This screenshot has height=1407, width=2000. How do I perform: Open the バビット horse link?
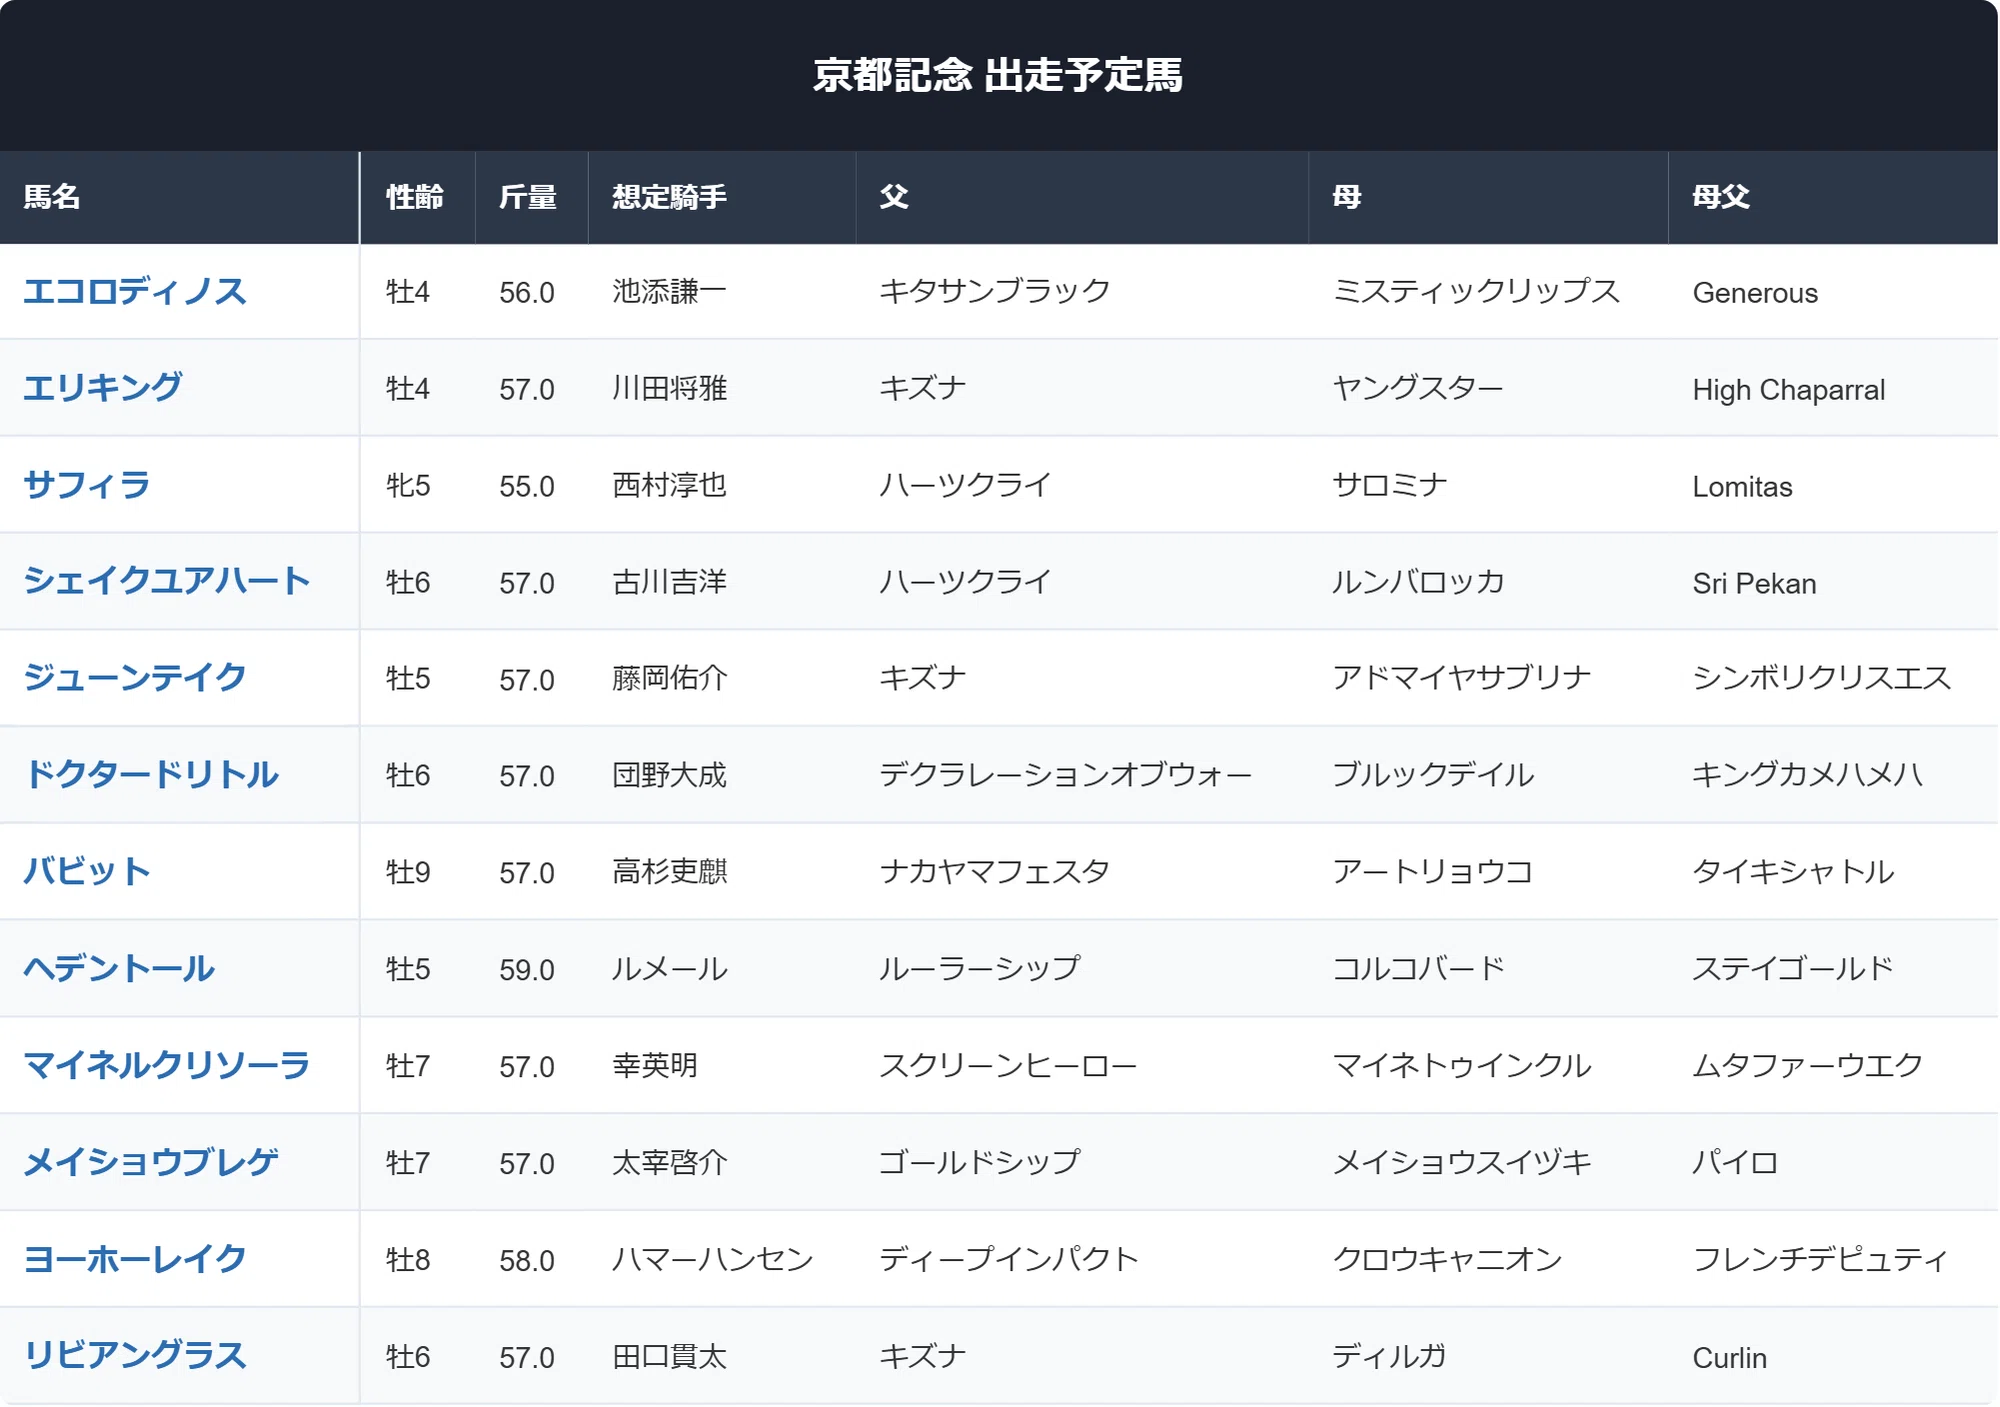click(87, 872)
